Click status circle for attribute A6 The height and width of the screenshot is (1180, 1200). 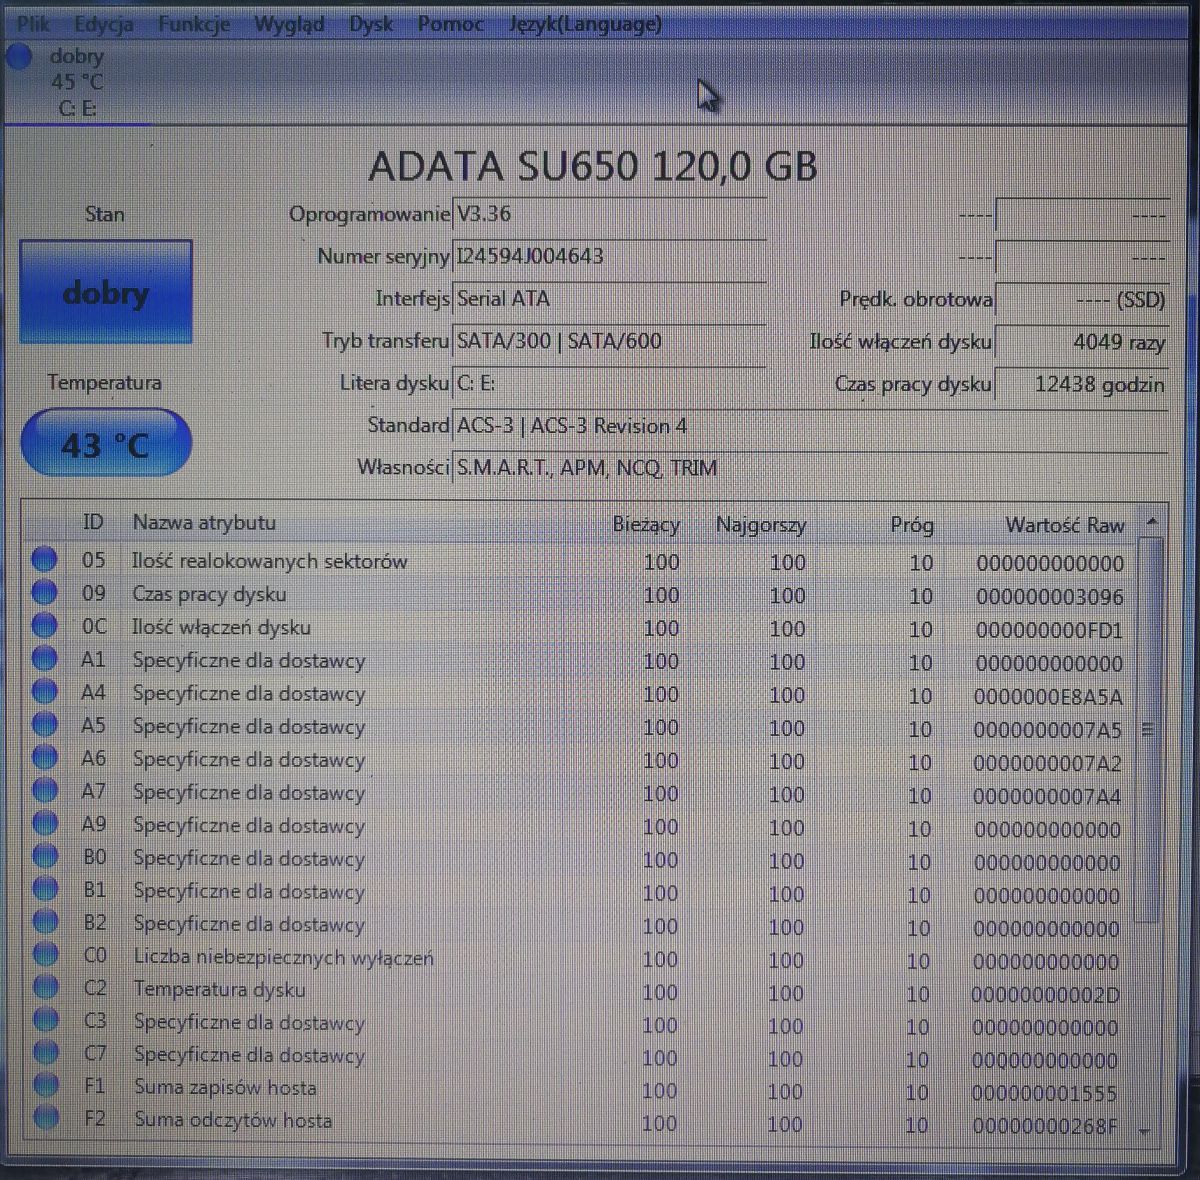point(44,758)
